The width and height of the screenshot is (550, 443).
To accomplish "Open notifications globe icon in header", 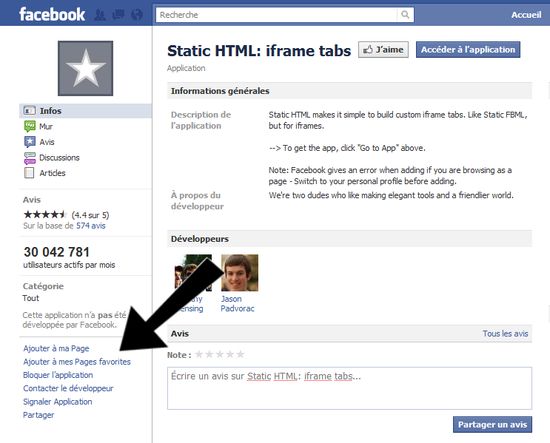I will [137, 15].
